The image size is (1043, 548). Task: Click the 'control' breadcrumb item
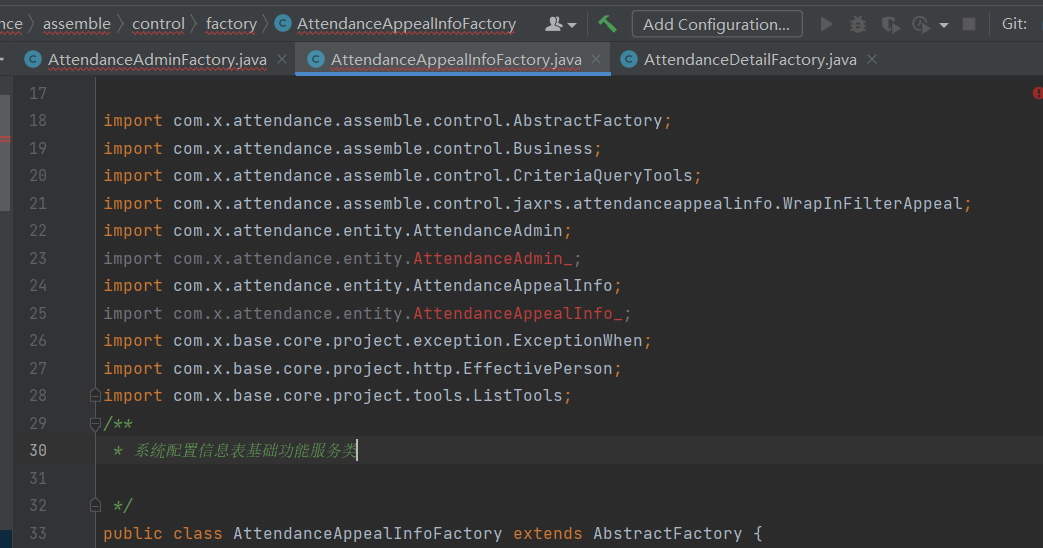coord(158,24)
